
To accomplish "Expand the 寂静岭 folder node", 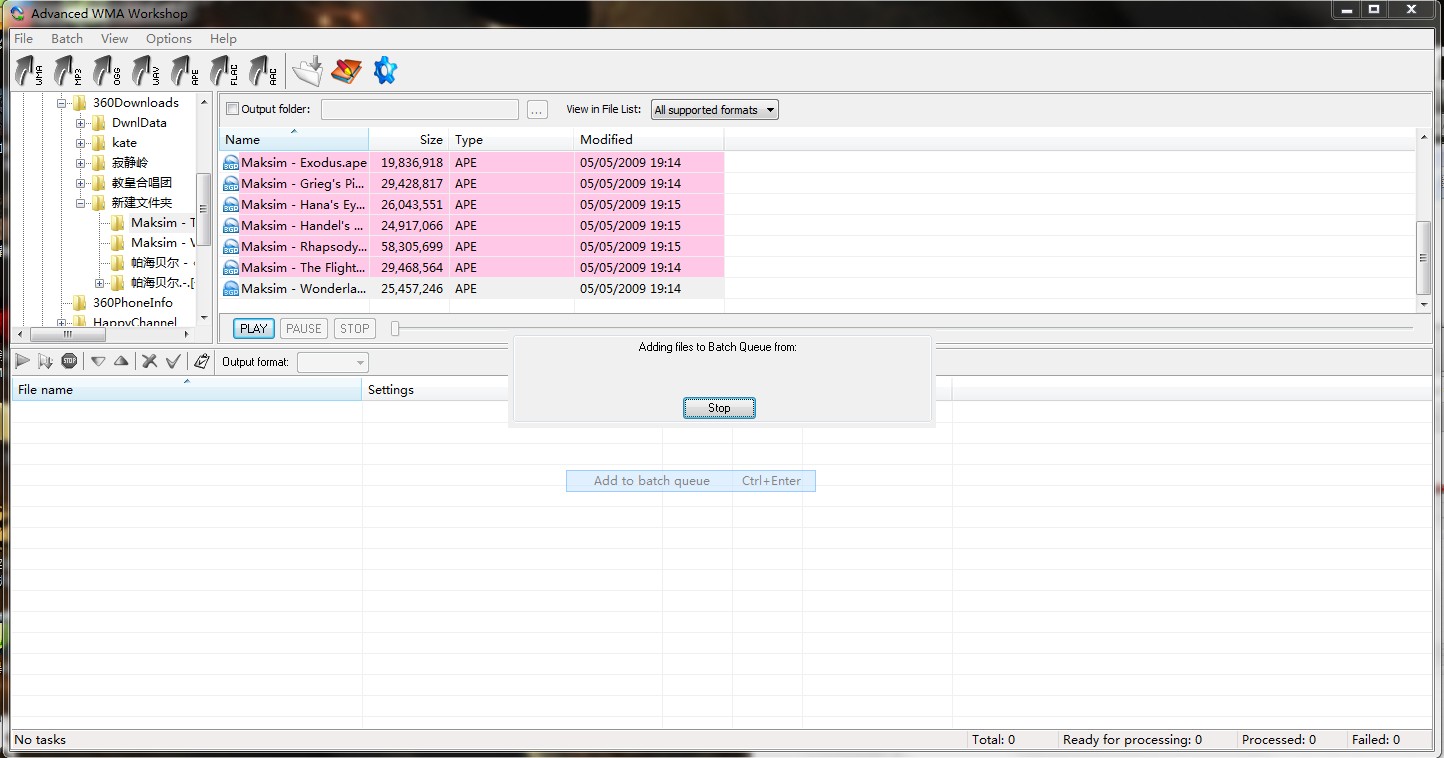I will click(81, 163).
